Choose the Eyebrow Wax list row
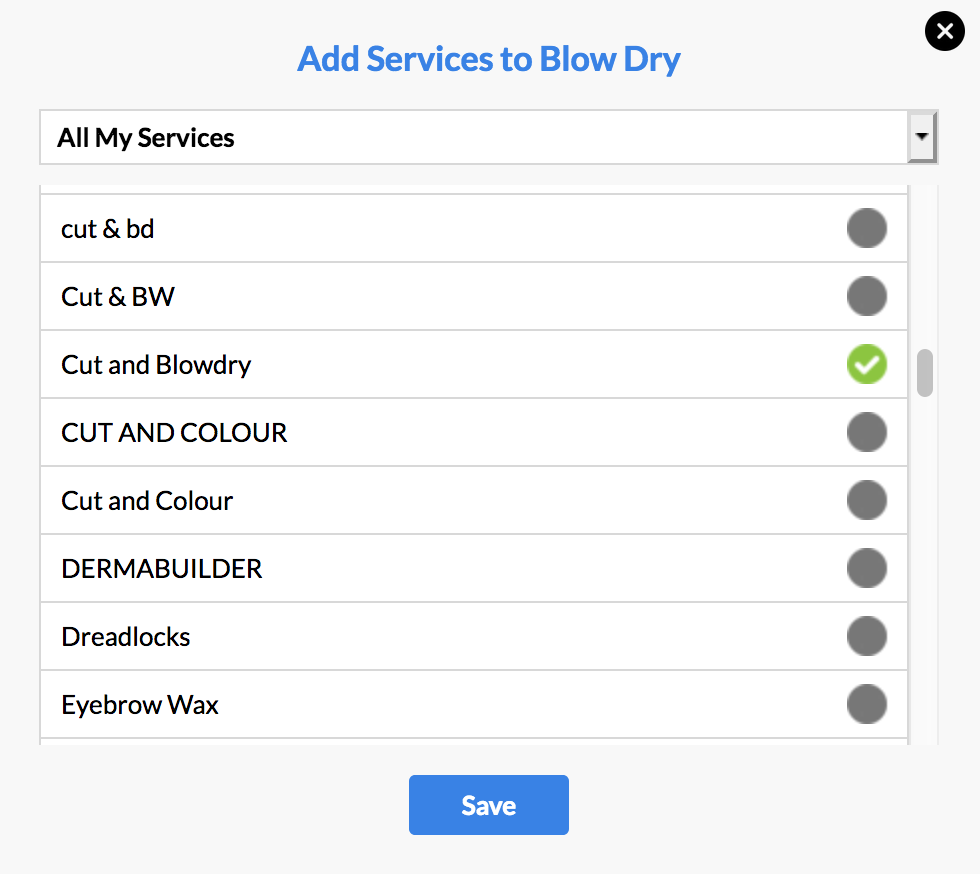 coord(474,705)
